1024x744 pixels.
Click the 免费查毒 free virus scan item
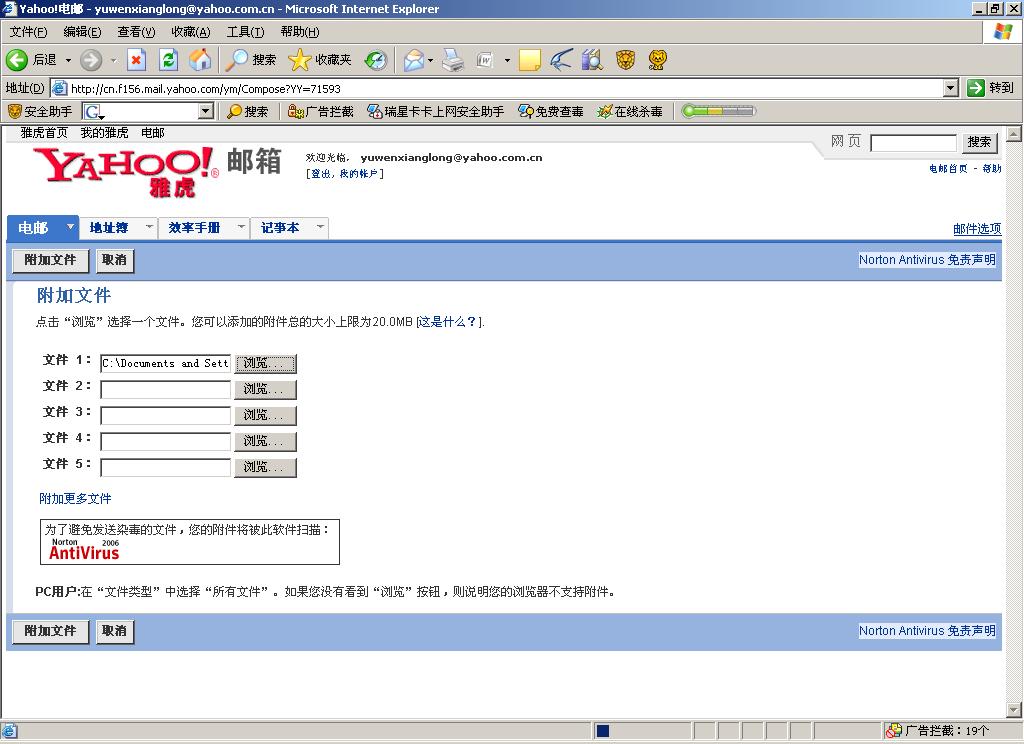[x=551, y=112]
